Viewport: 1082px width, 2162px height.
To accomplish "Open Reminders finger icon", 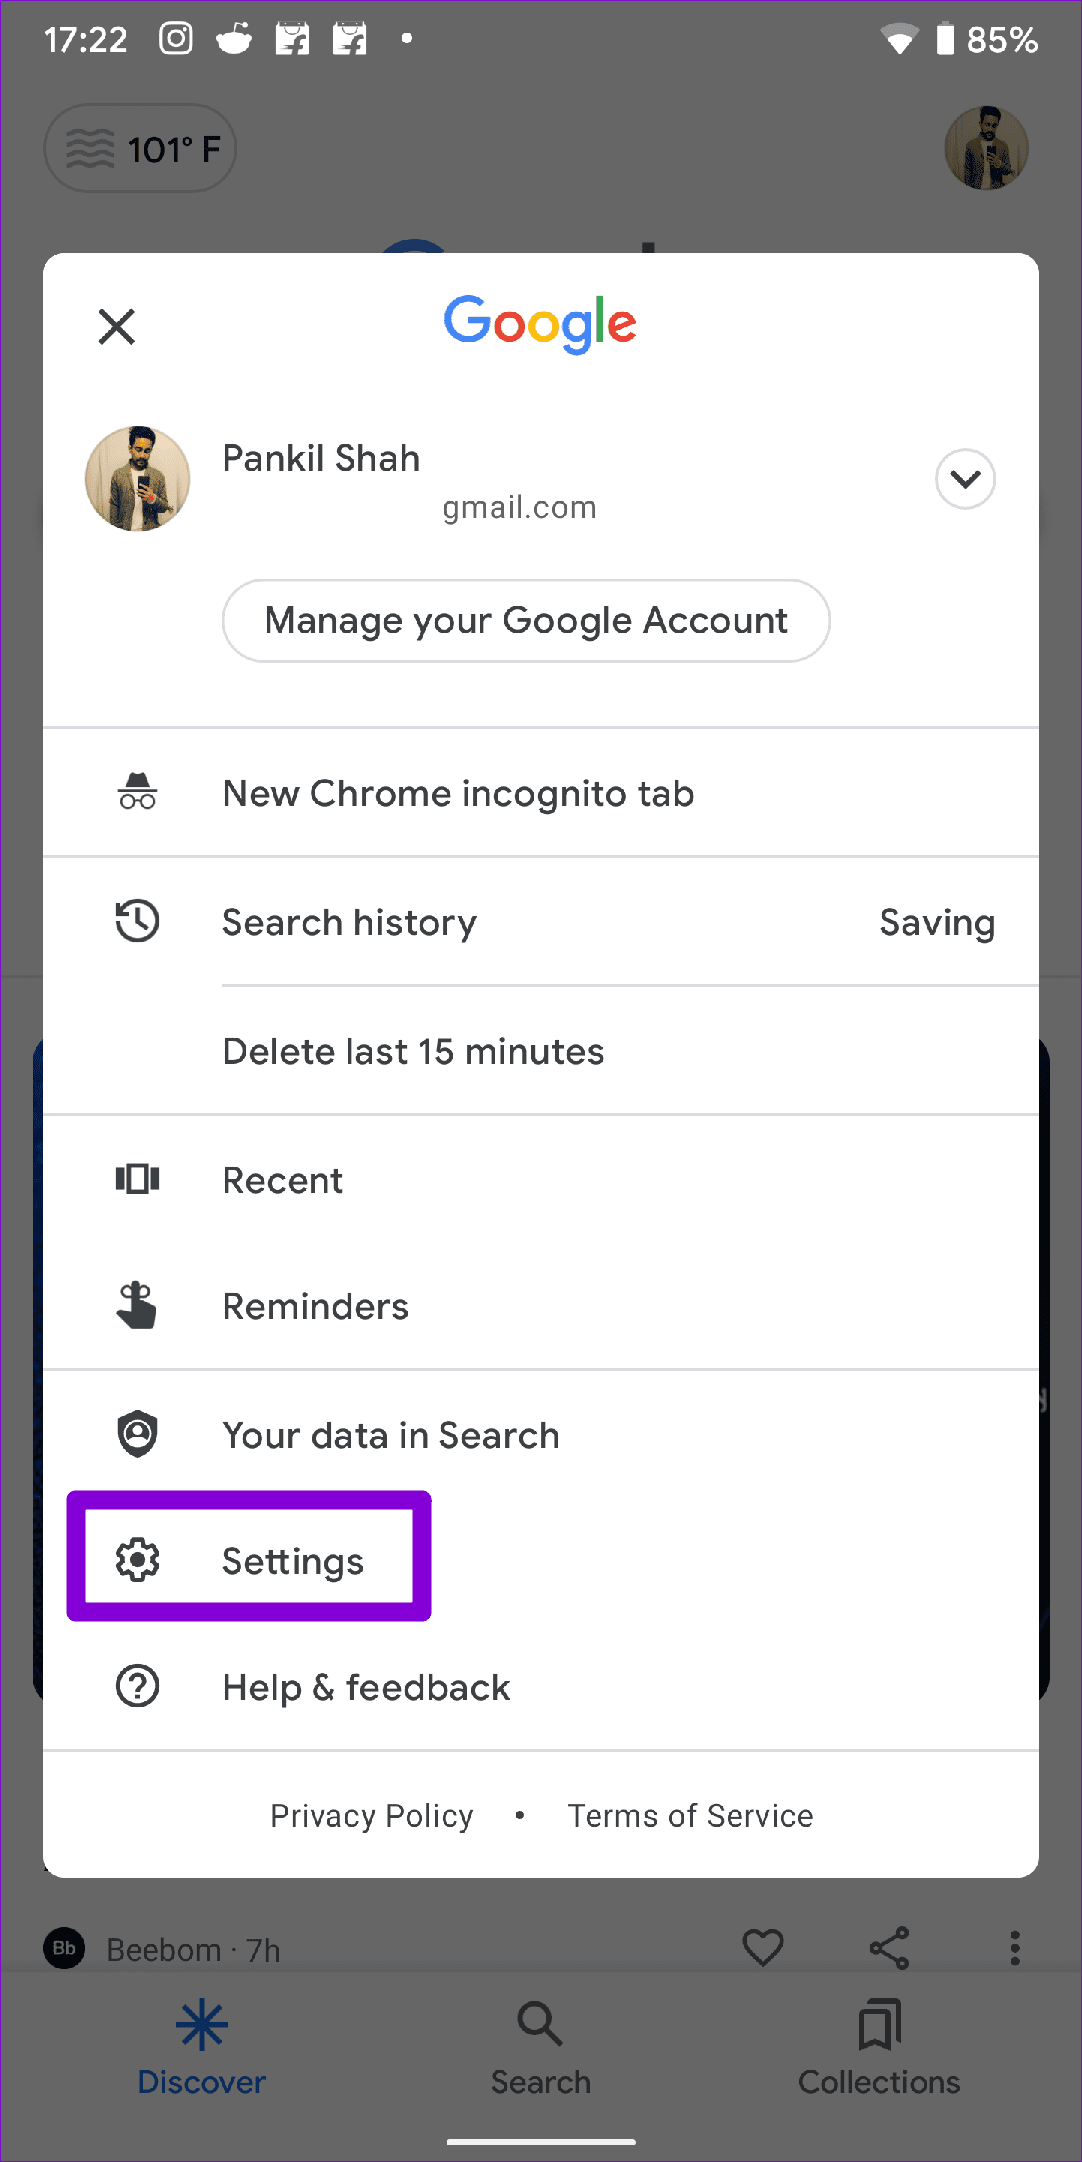I will click(x=137, y=1306).
